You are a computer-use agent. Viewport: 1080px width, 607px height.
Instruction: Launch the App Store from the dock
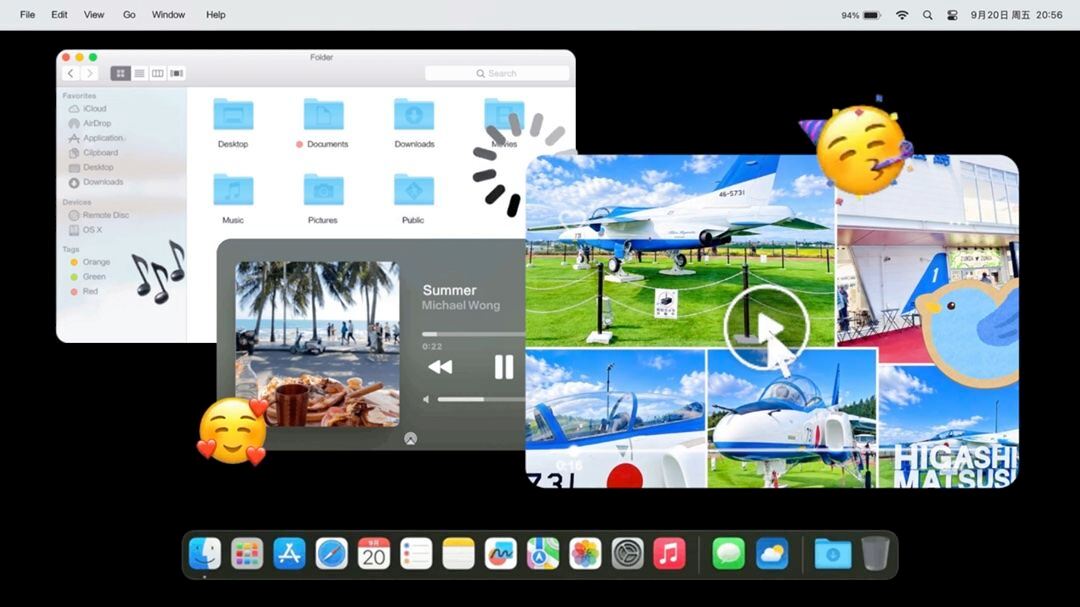[x=289, y=553]
